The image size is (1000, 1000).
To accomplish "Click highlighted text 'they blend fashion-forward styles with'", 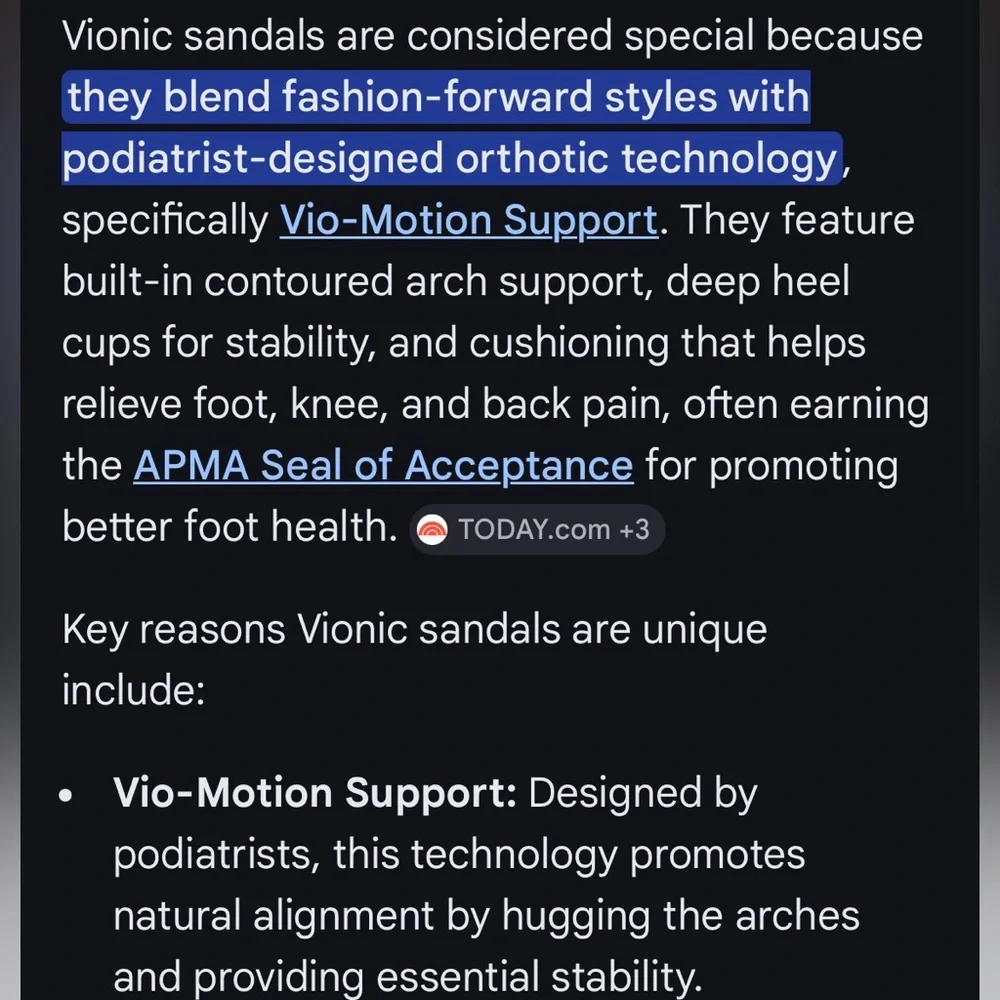I will (438, 97).
